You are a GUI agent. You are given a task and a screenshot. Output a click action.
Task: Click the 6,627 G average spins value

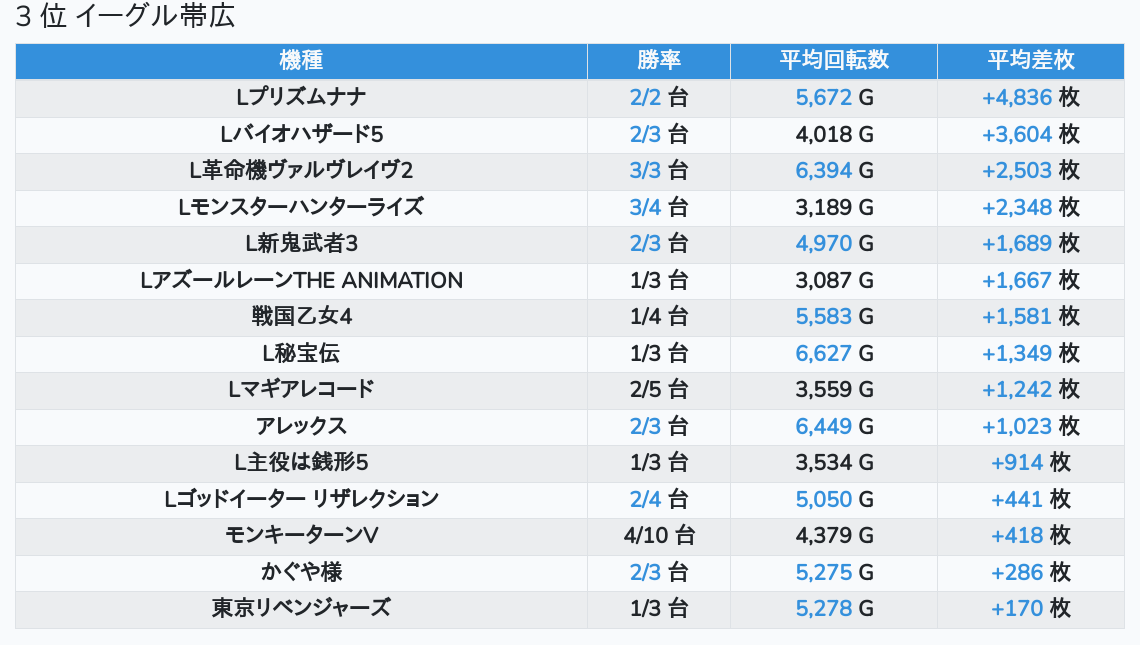coord(833,353)
